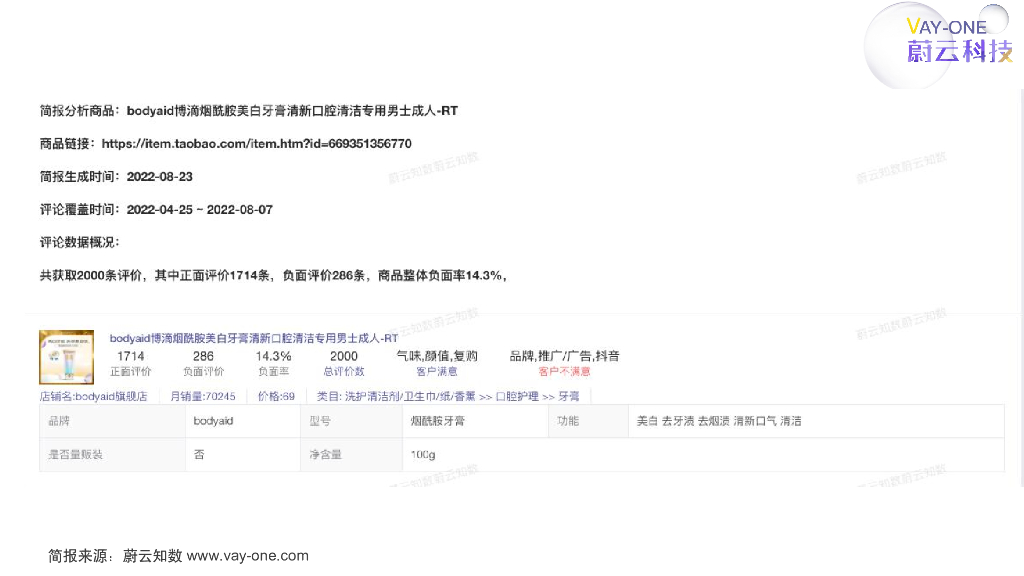
Task: Click the bodyaid toothpaste product thumbnail
Action: tap(67, 357)
